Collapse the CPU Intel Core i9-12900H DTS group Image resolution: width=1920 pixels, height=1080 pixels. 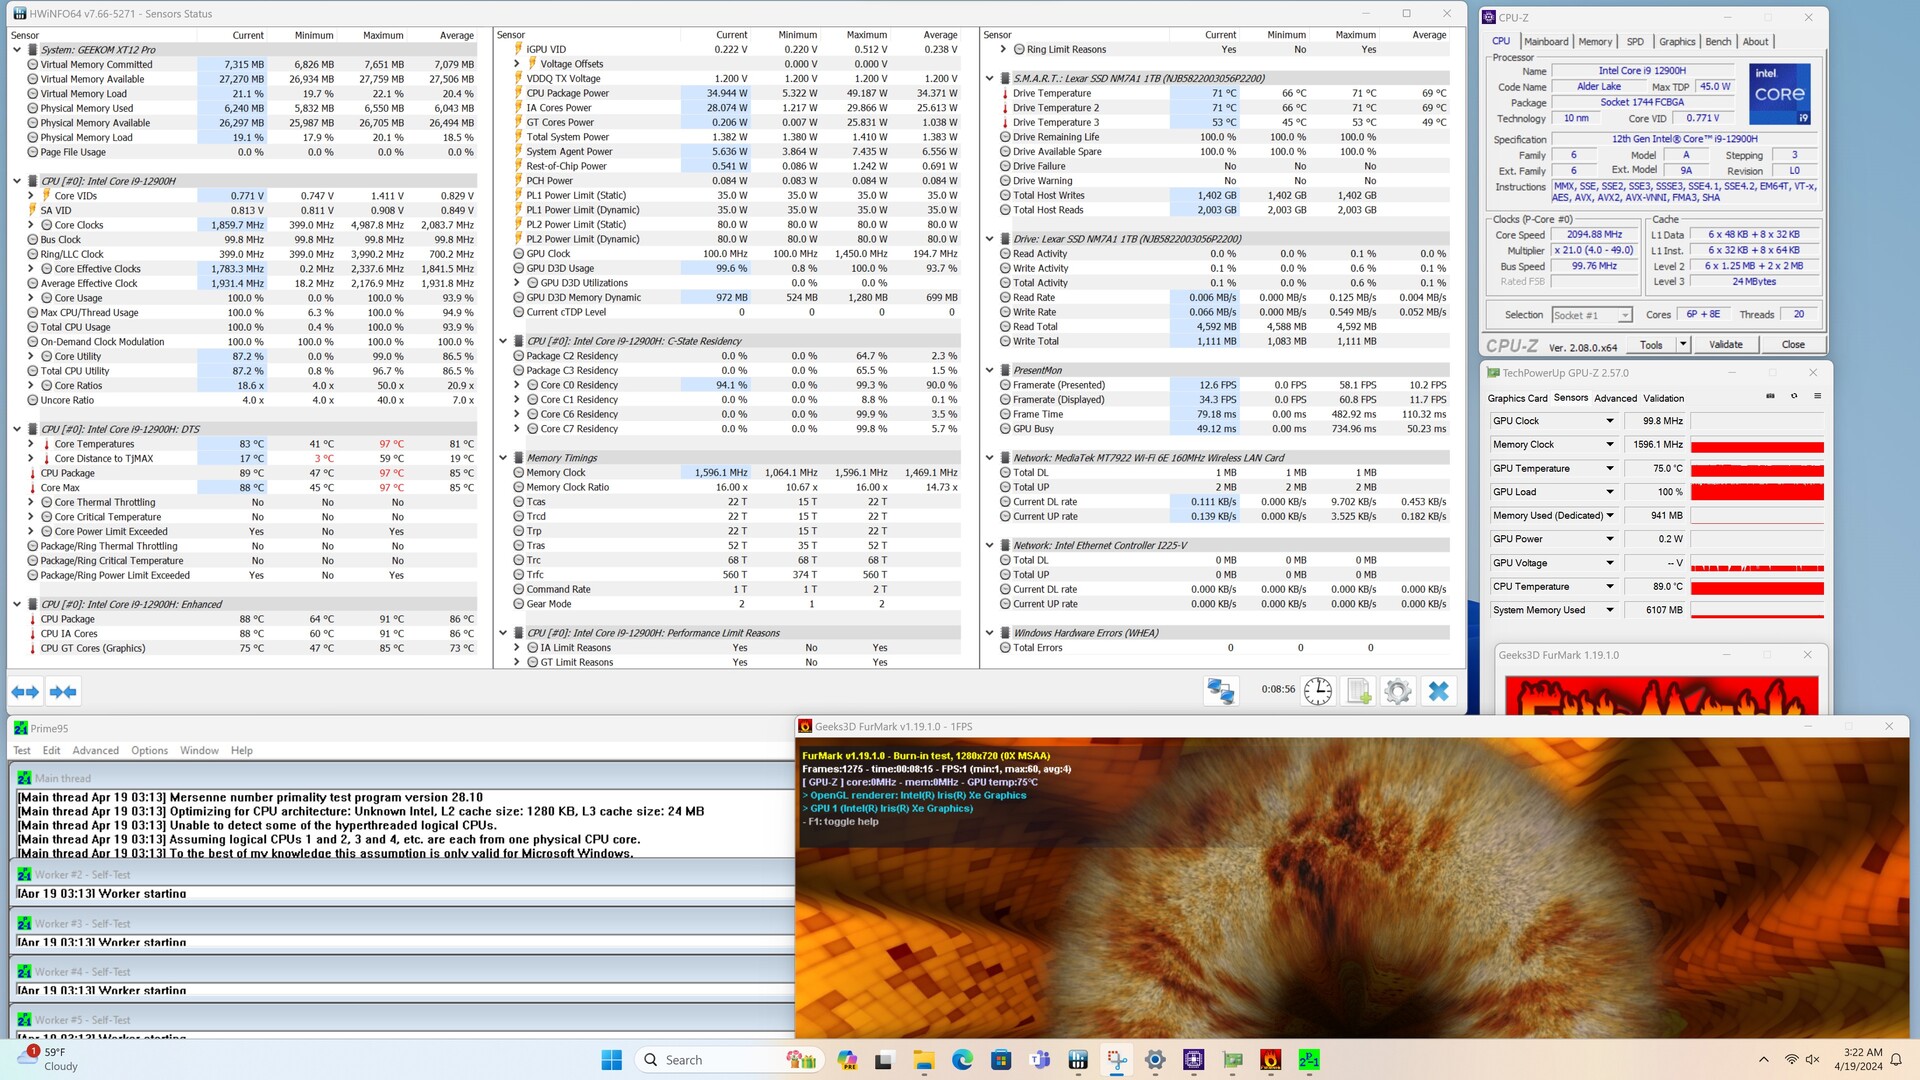[17, 429]
